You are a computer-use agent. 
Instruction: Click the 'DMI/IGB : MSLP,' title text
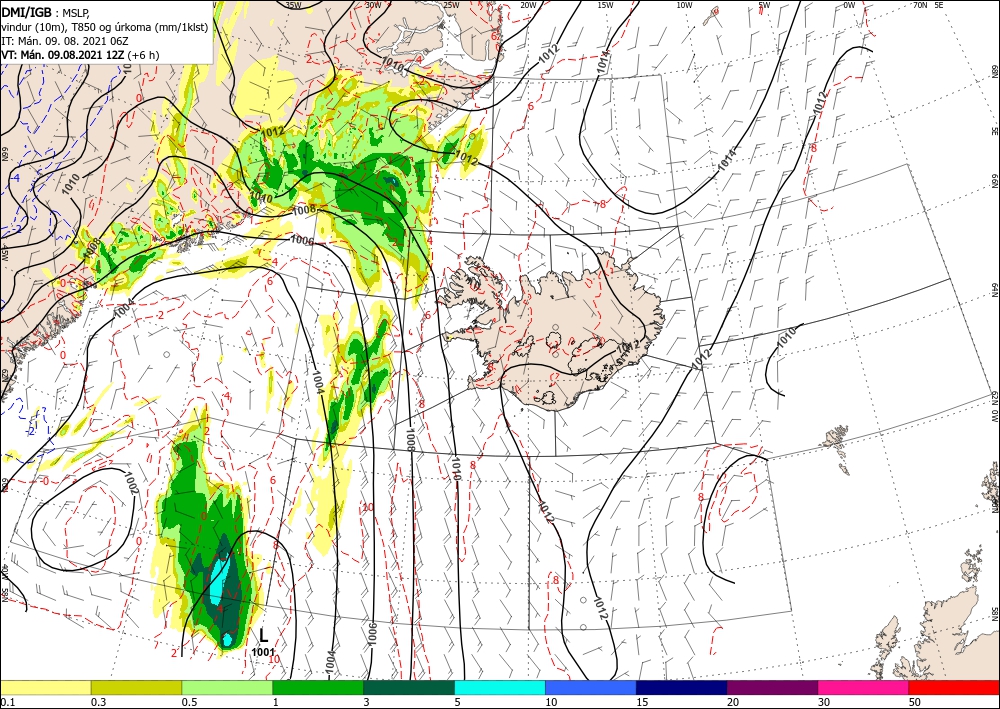click(45, 13)
